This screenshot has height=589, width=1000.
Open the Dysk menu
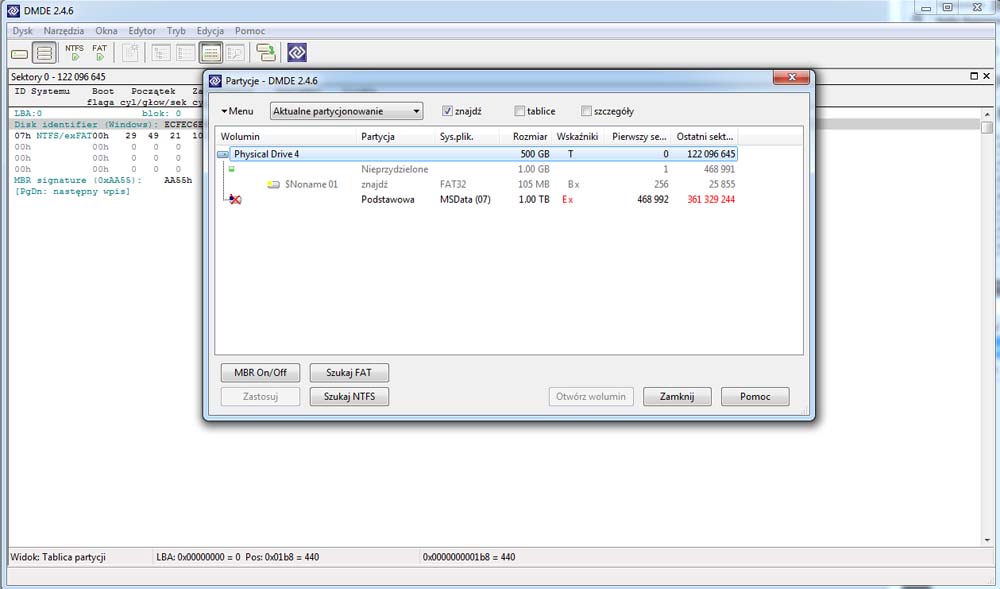tap(22, 31)
